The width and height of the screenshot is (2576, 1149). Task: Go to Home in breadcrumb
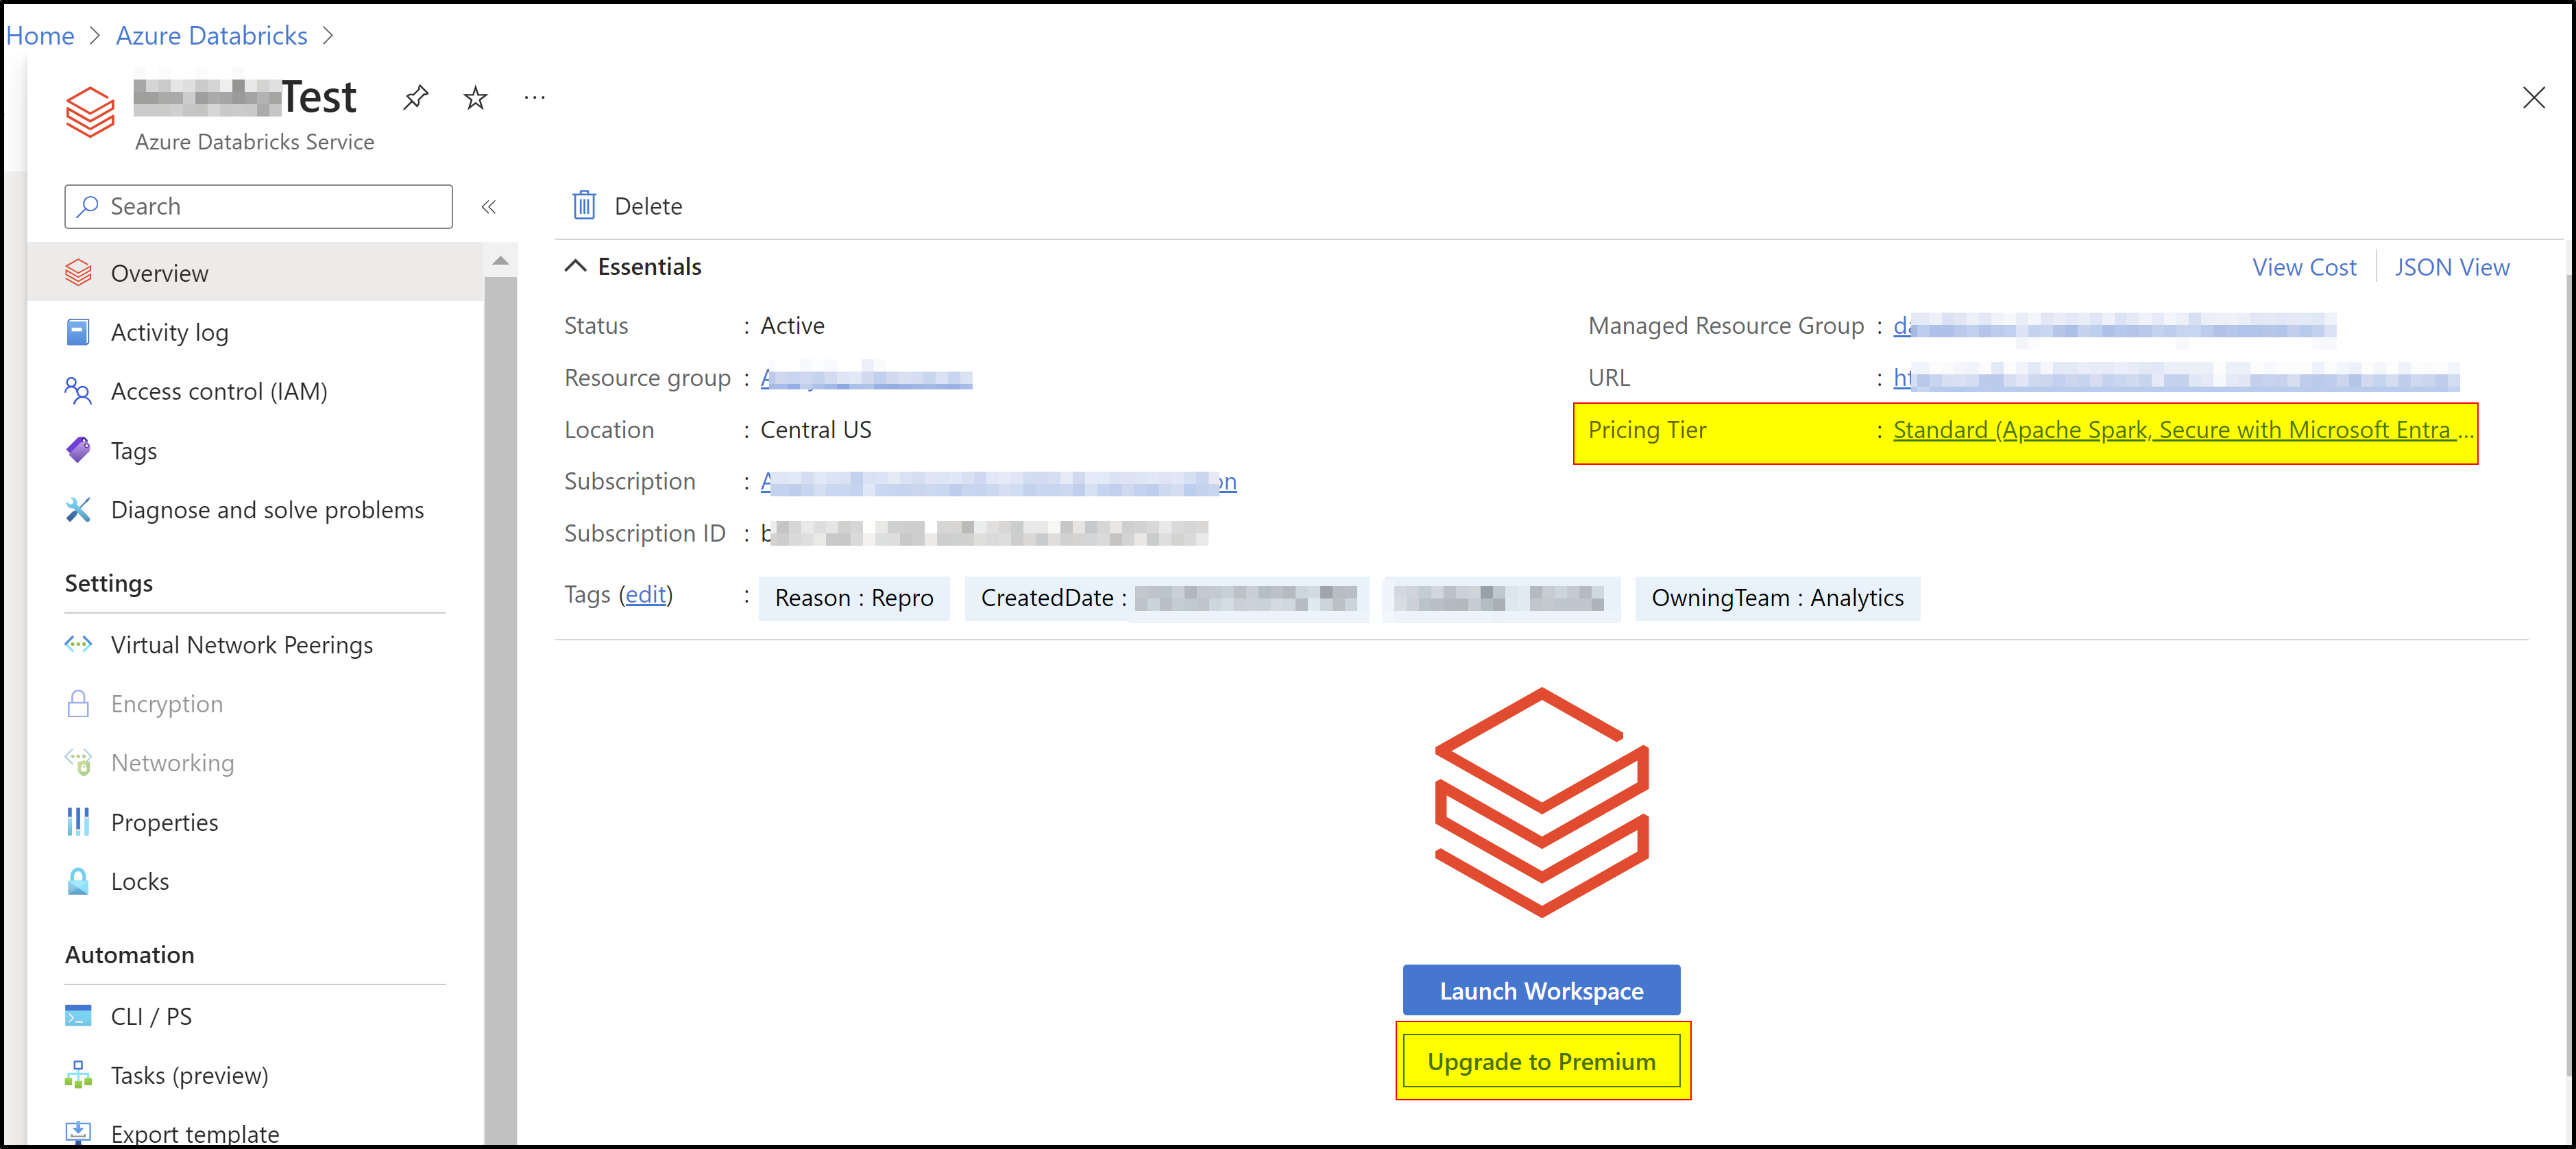pos(40,35)
